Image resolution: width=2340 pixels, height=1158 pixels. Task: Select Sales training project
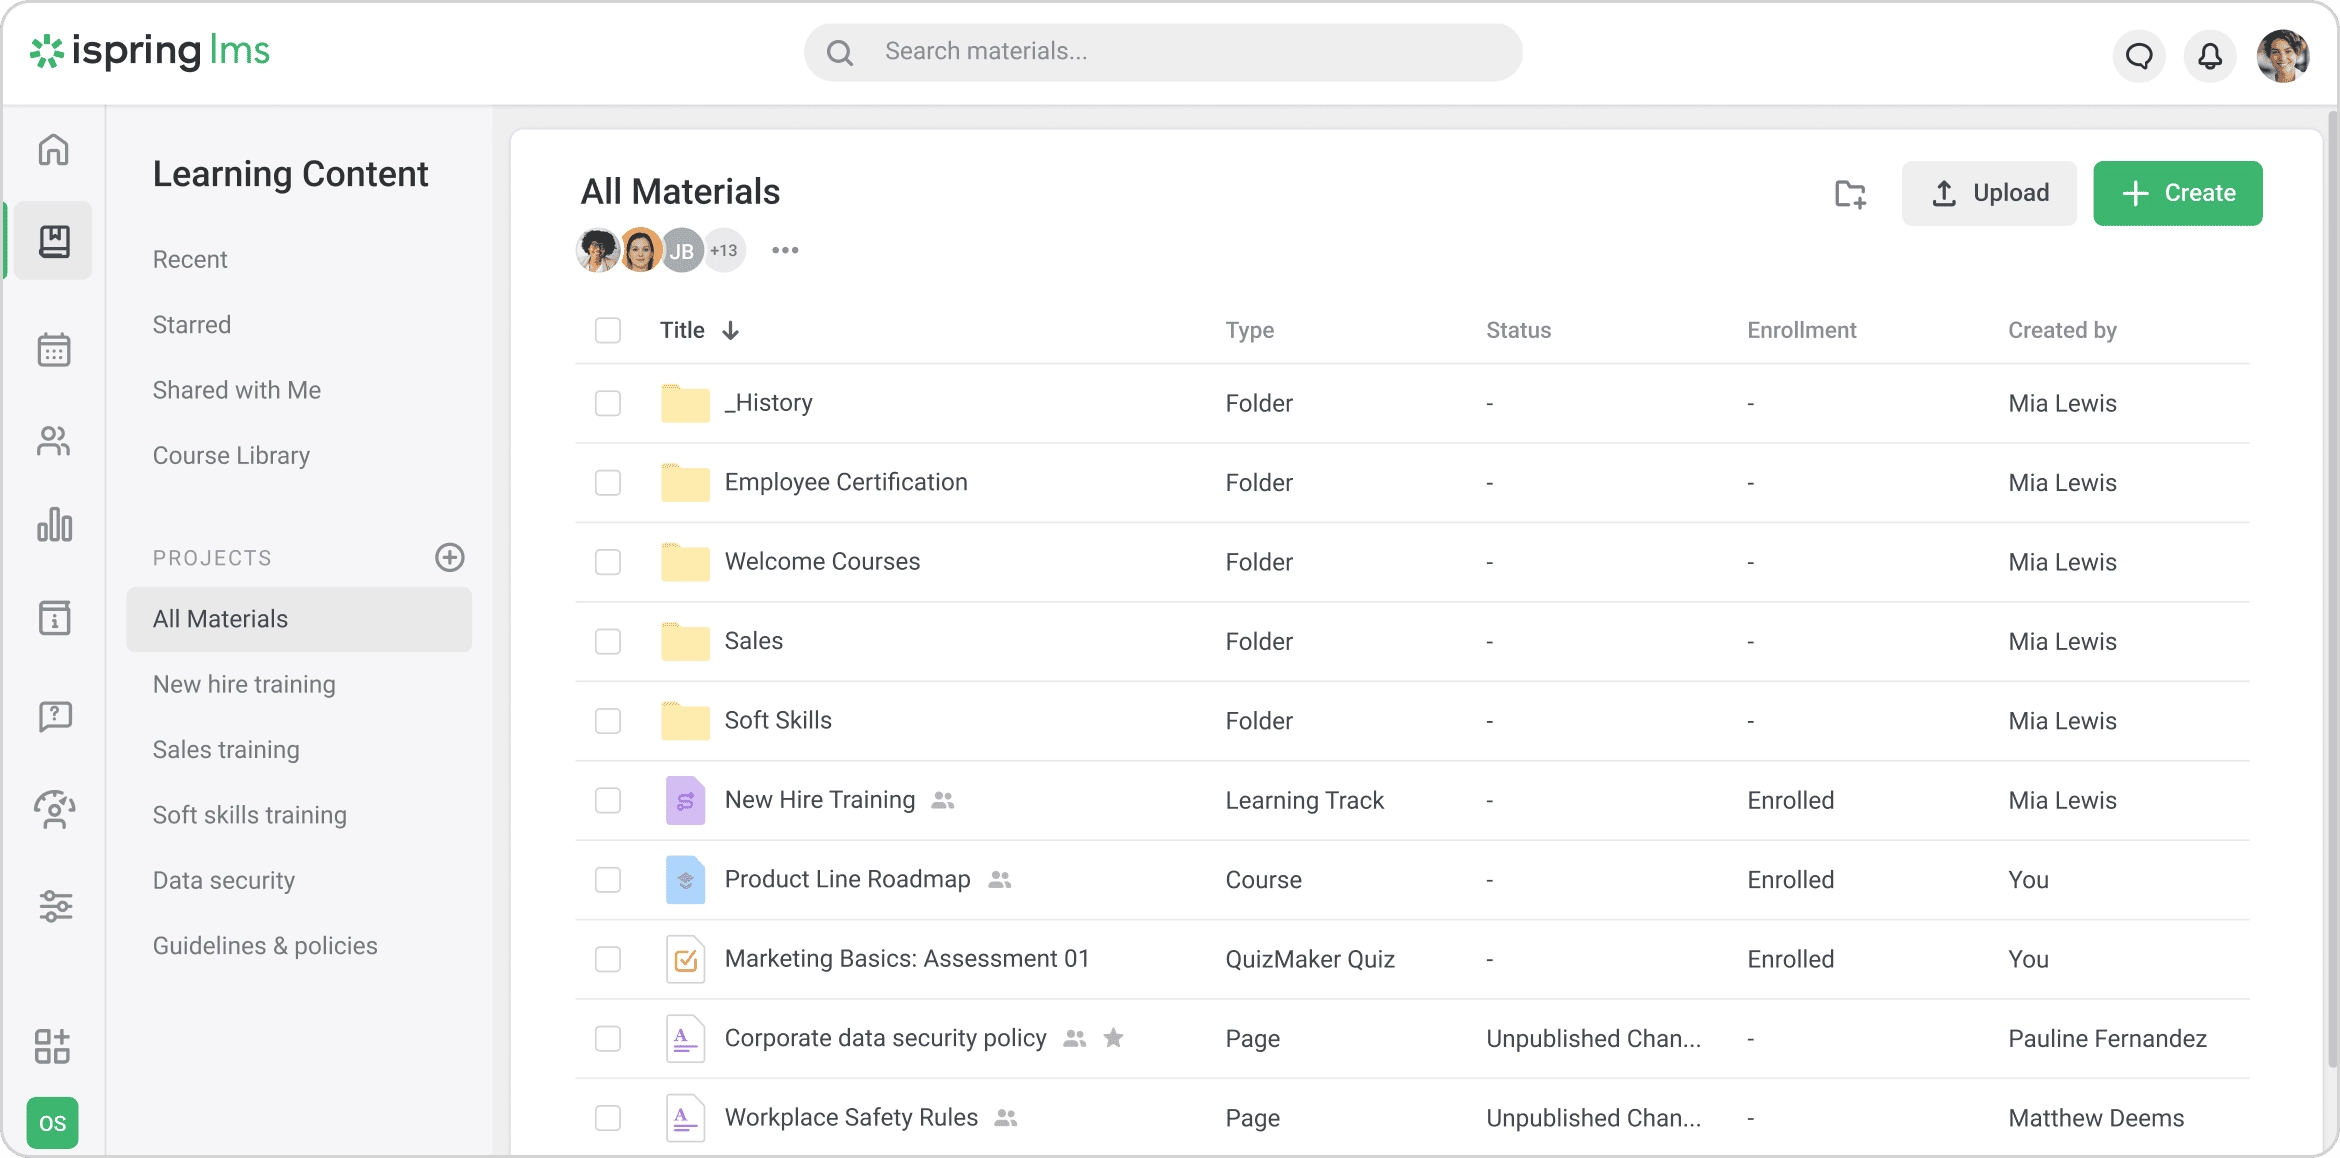click(226, 750)
